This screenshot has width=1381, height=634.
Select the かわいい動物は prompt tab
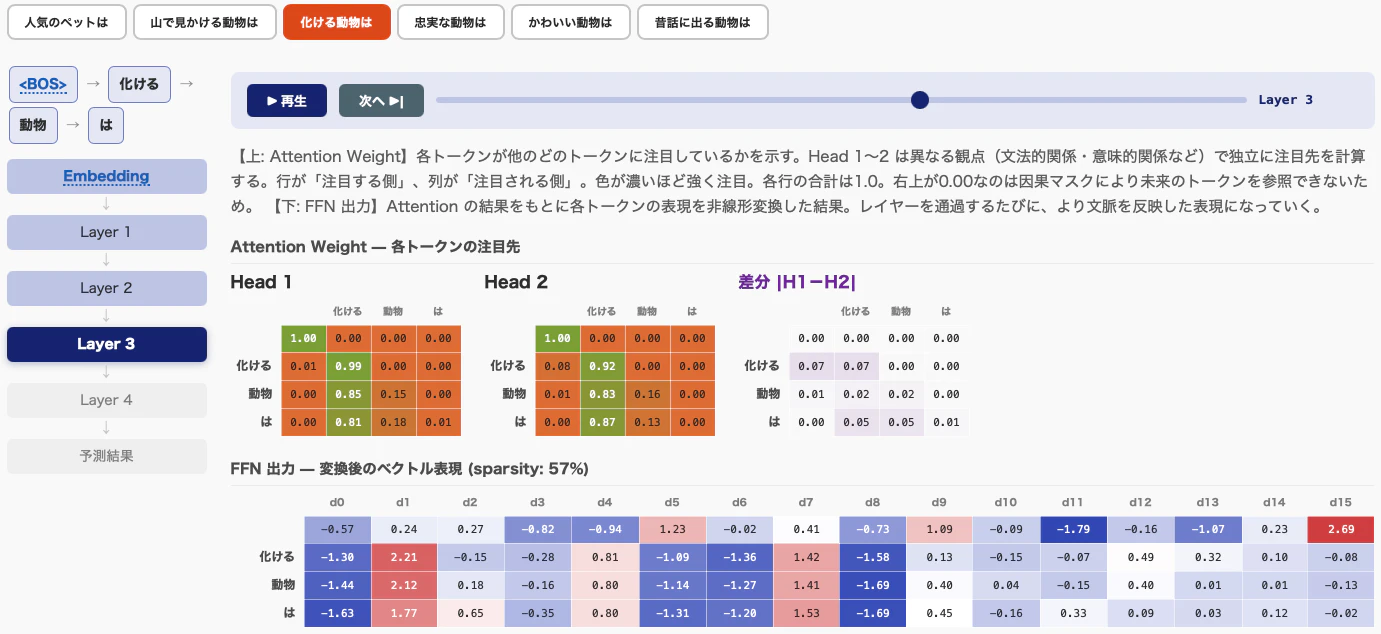point(570,22)
